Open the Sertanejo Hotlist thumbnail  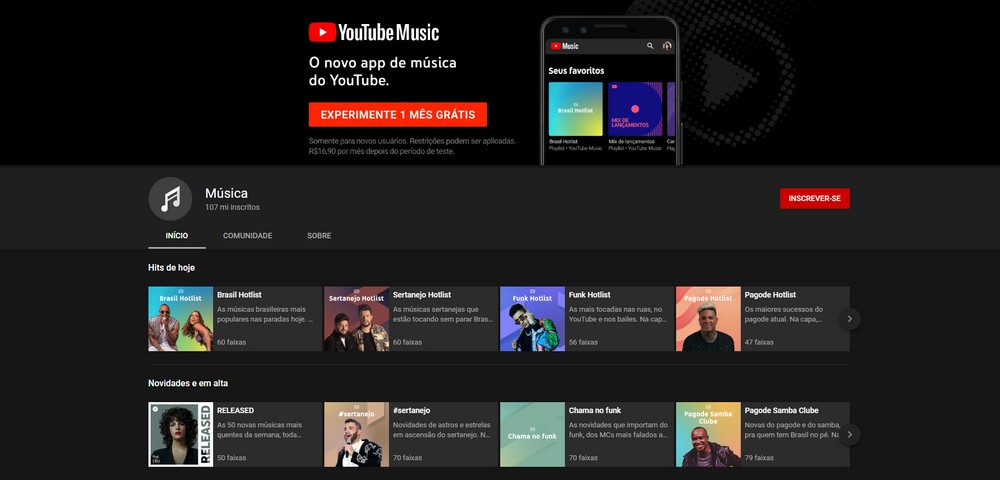tap(357, 319)
